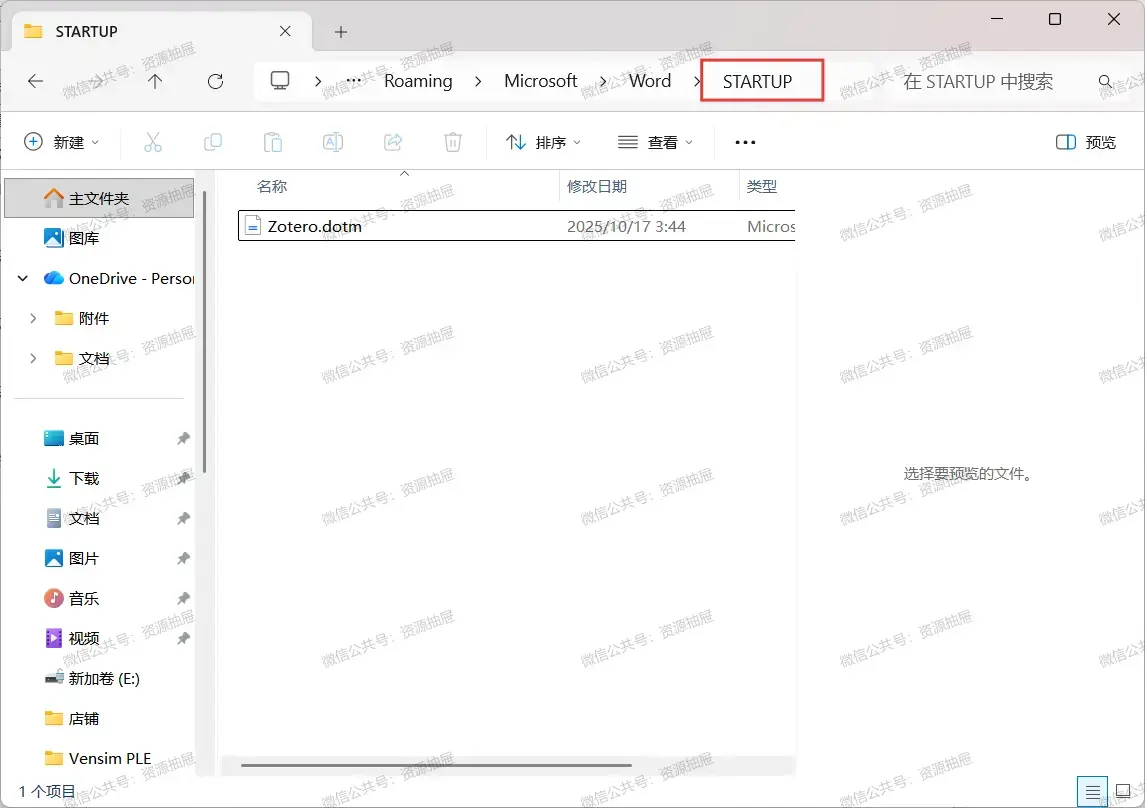Click STARTUP in the address breadcrumb
Image resolution: width=1145 pixels, height=808 pixels.
(x=757, y=81)
